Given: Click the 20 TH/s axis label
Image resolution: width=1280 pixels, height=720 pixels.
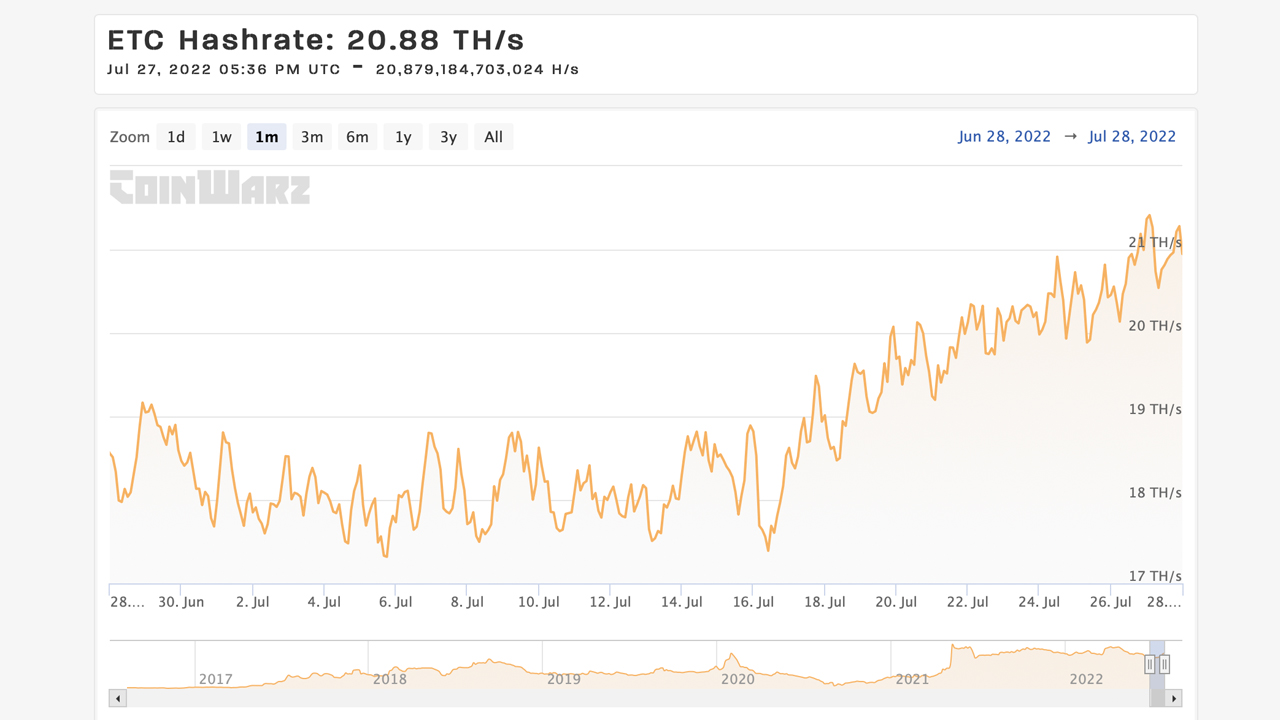Looking at the screenshot, I should pyautogui.click(x=1155, y=326).
